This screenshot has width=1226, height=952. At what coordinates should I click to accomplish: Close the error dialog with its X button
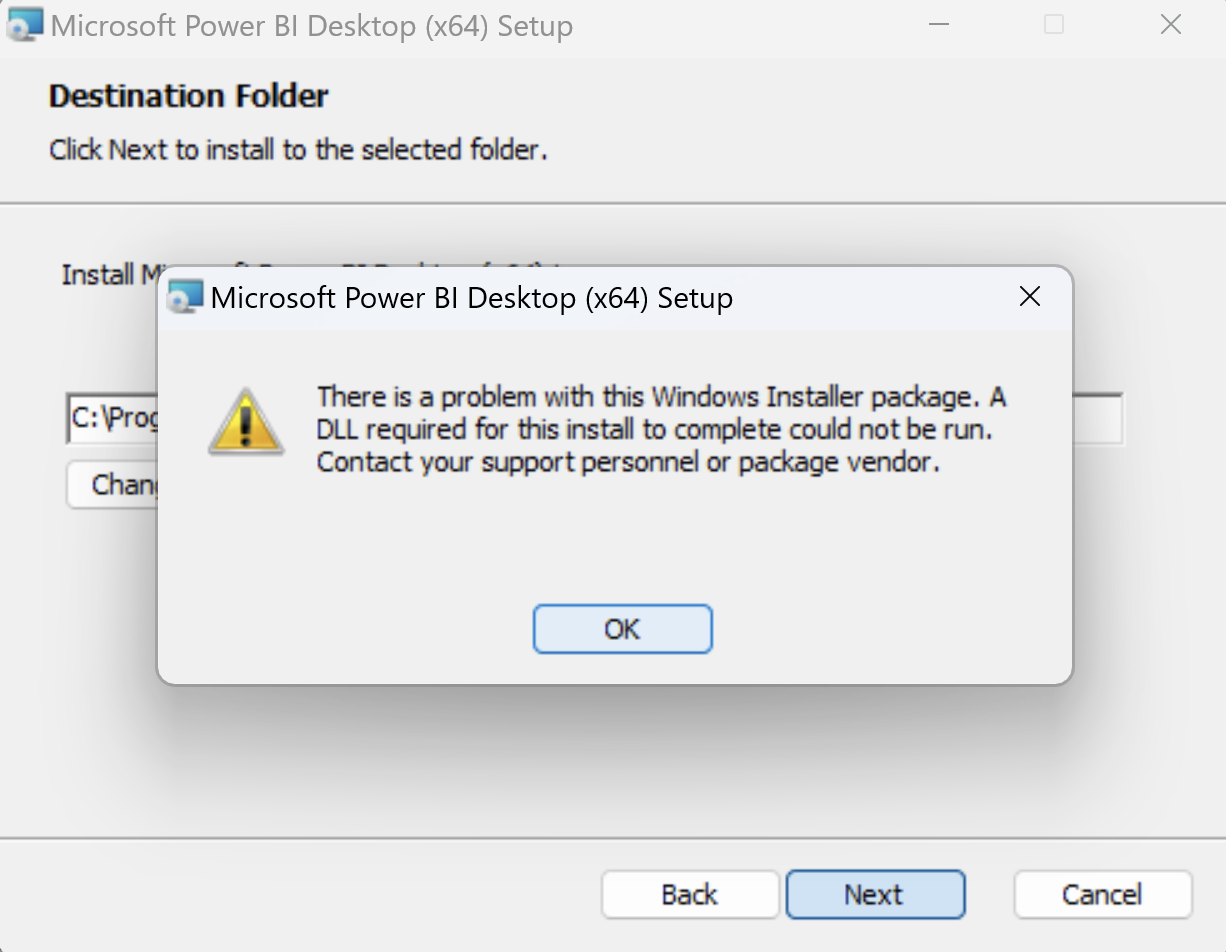(x=1029, y=297)
